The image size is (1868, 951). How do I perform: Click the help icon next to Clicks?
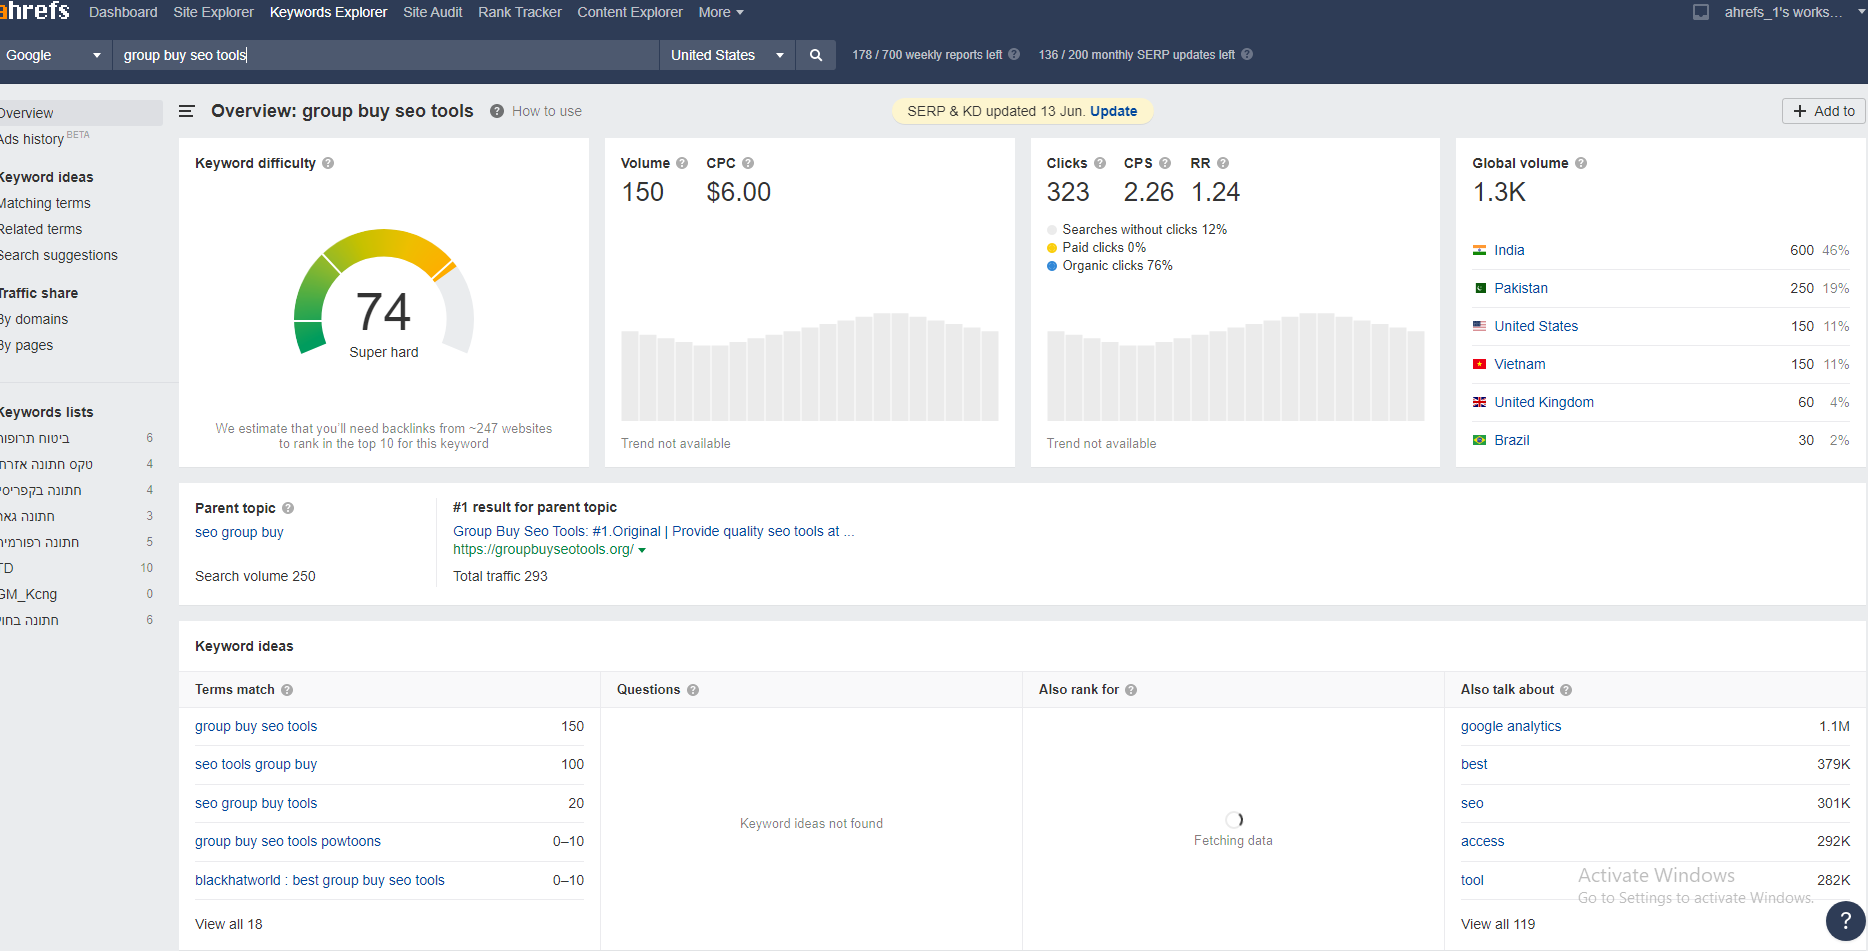tap(1100, 163)
